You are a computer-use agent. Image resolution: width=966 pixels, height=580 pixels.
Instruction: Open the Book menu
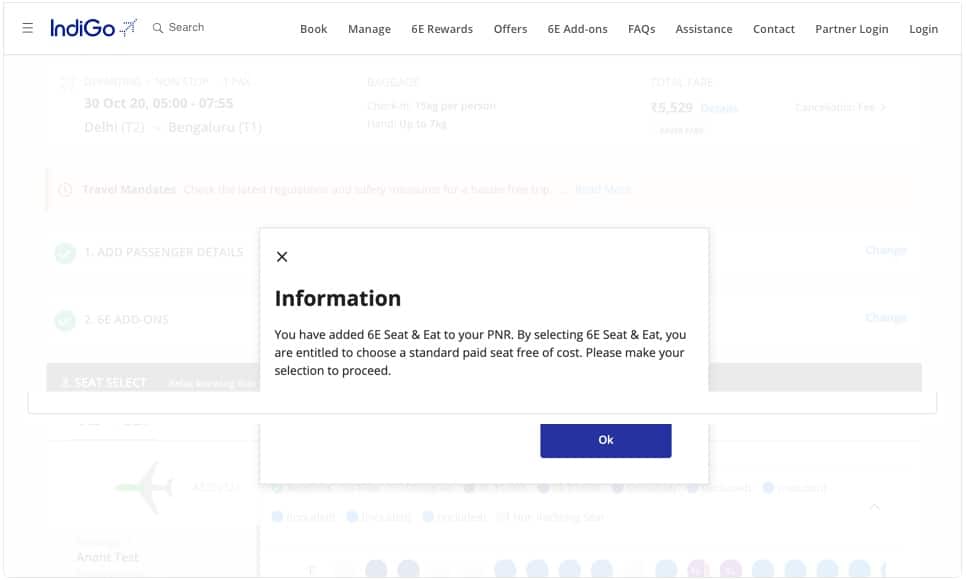click(x=313, y=29)
